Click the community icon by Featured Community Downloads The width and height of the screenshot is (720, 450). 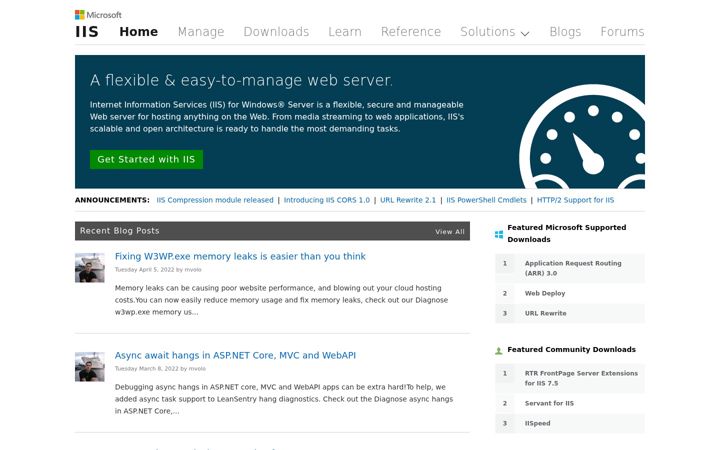click(x=499, y=351)
